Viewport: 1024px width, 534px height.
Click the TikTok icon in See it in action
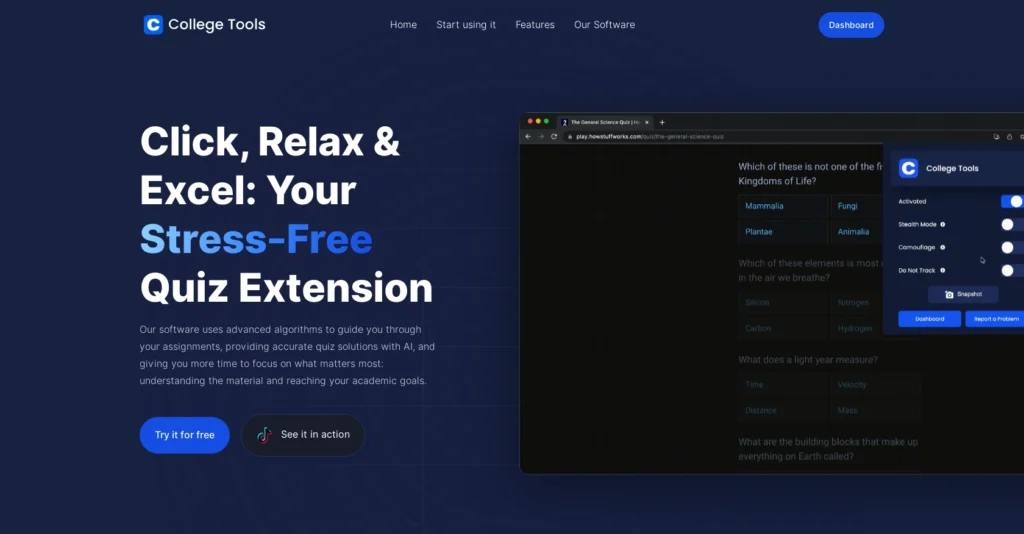pyautogui.click(x=264, y=435)
